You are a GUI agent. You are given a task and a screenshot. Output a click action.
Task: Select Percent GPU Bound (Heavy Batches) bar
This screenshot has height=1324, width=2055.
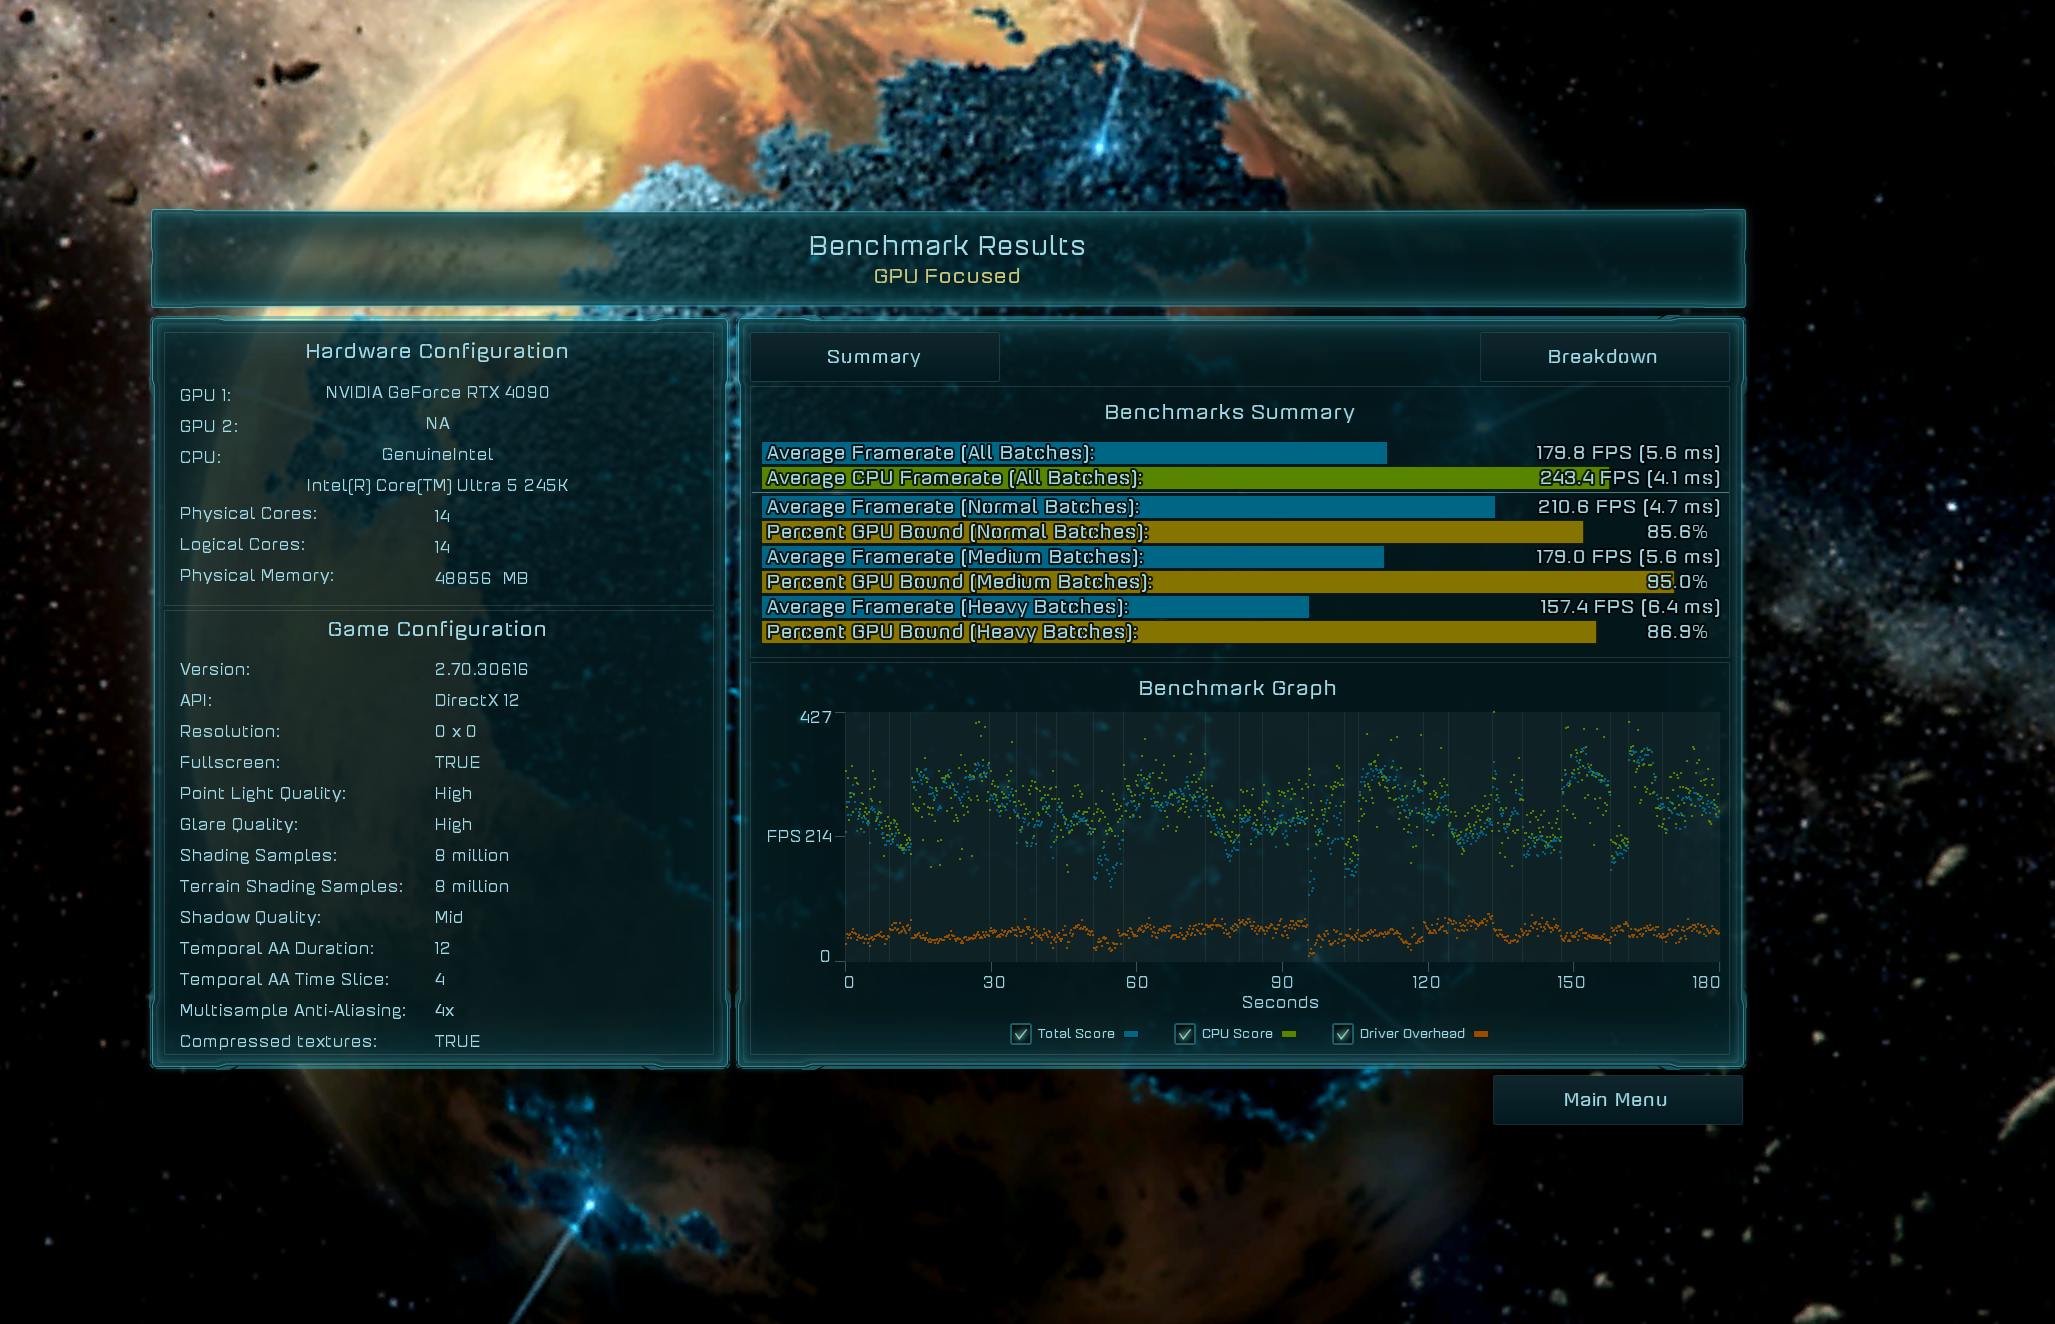coord(1179,632)
